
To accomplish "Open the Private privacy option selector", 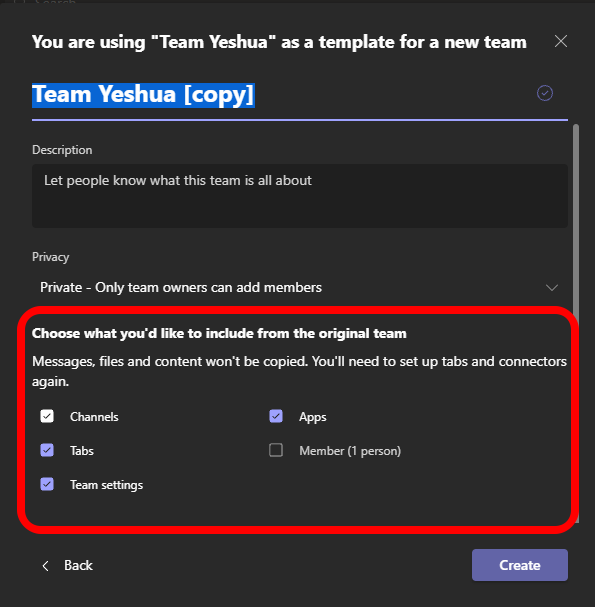I will [x=300, y=288].
